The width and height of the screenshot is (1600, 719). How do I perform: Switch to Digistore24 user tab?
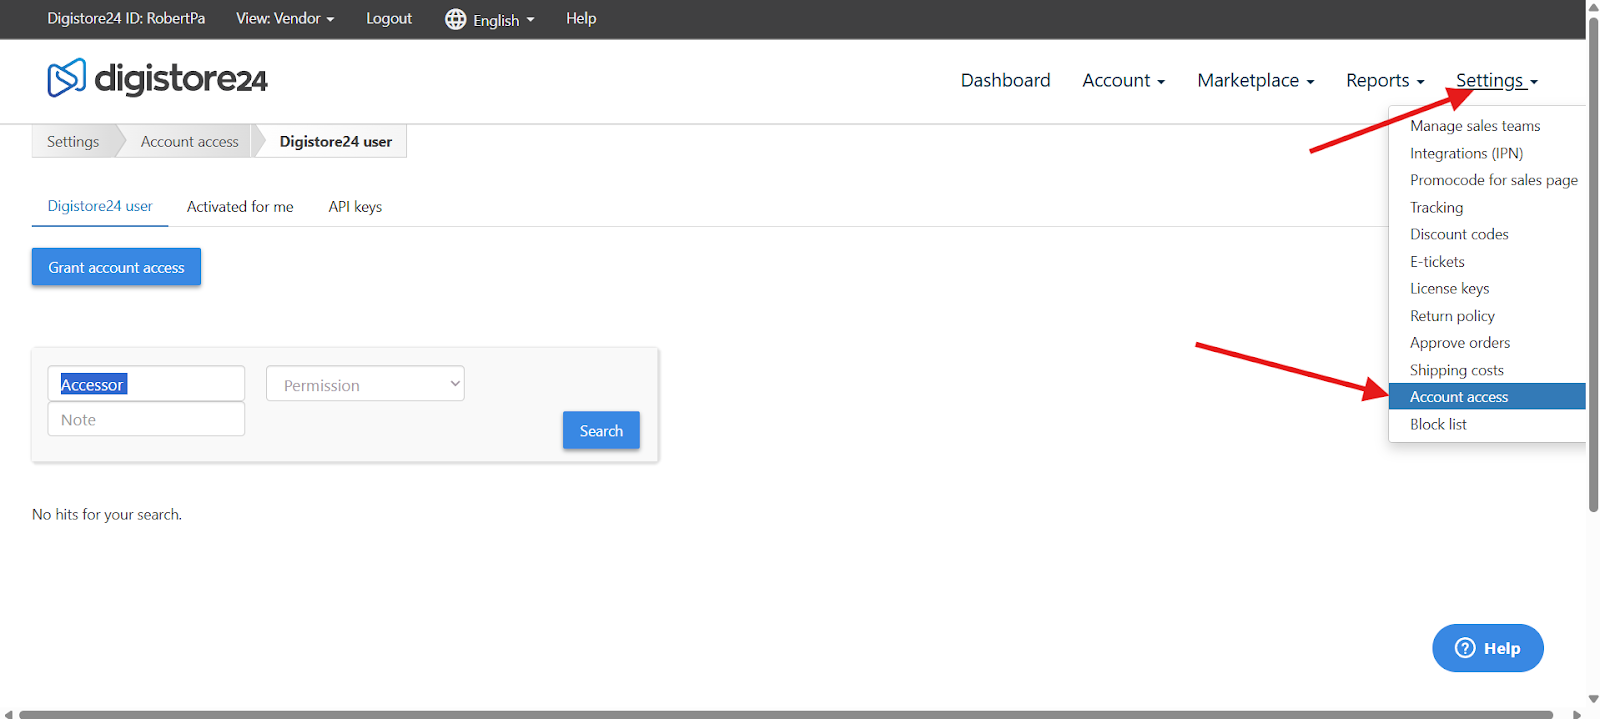coord(100,206)
